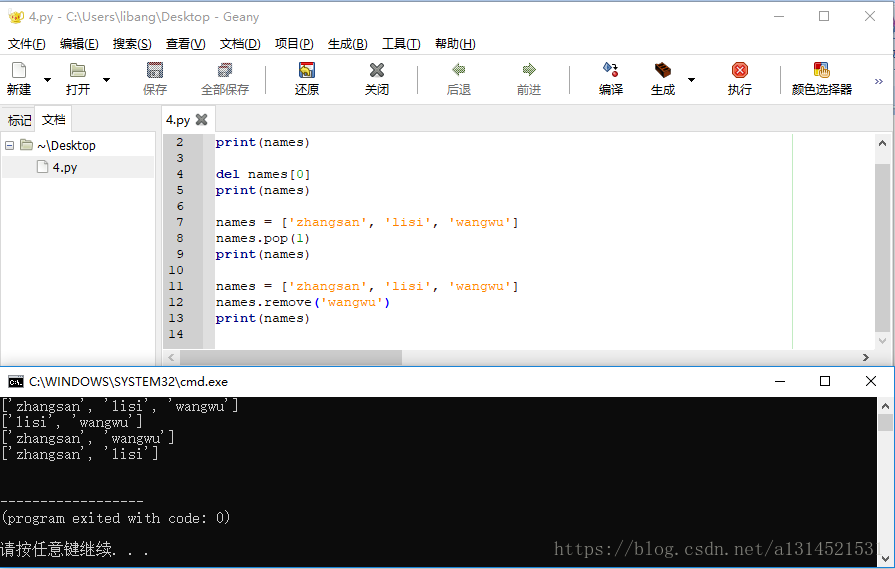This screenshot has width=895, height=569.
Task: Close the 4.py editor tab
Action: (x=201, y=119)
